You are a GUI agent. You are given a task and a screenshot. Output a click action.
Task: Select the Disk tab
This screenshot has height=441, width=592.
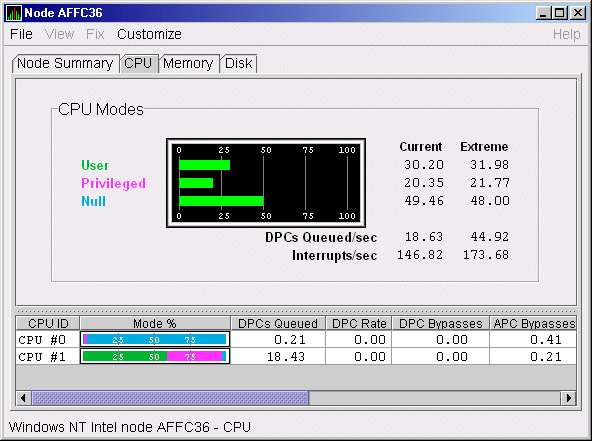point(239,63)
